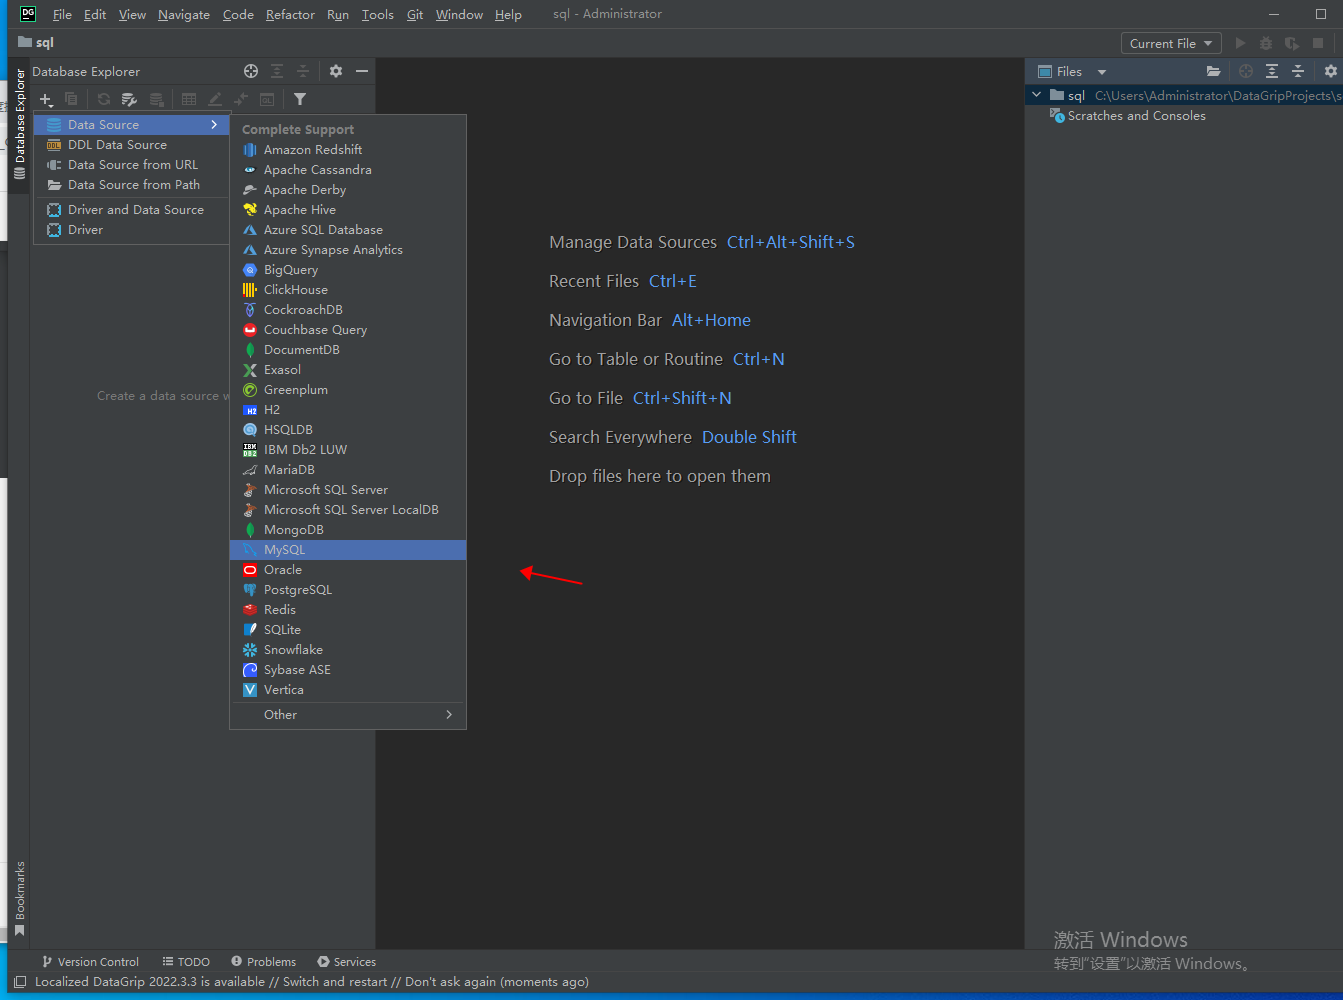1343x1000 pixels.
Task: Select MySQL data source
Action: [x=348, y=550]
